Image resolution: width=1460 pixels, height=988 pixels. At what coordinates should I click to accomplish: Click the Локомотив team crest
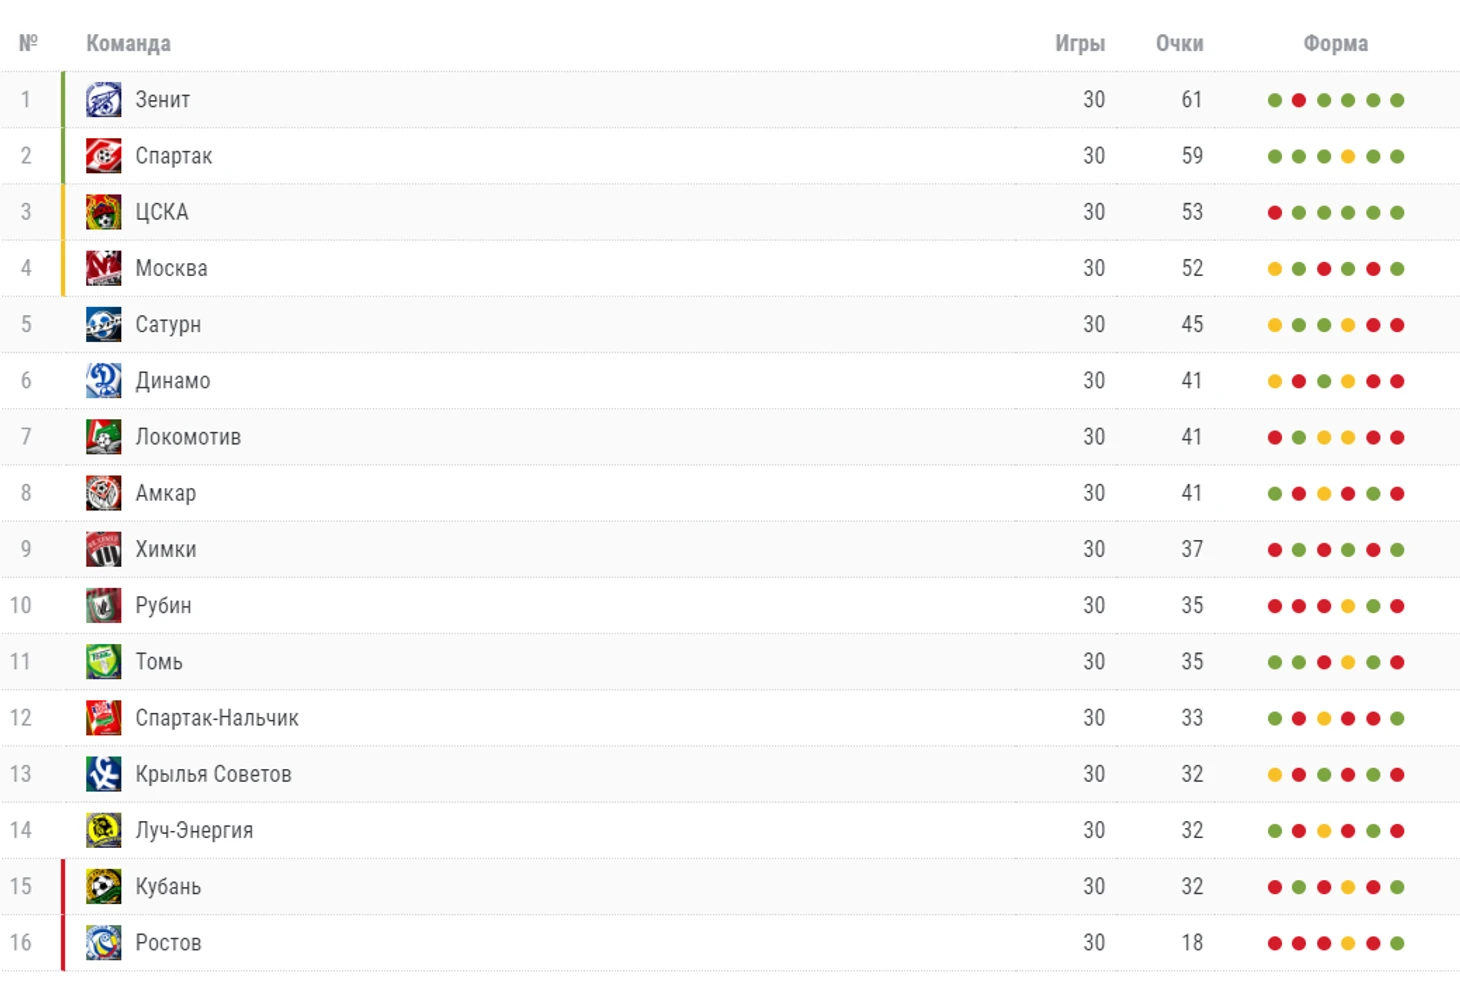tap(103, 437)
